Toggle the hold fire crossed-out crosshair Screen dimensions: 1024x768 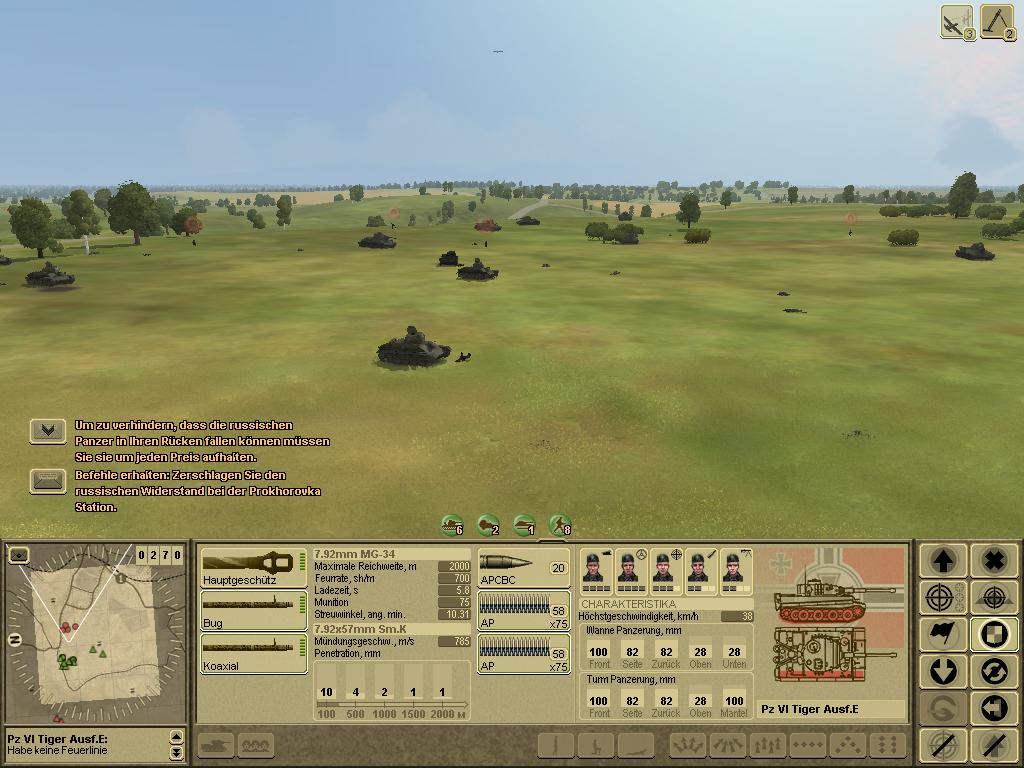[x=943, y=745]
